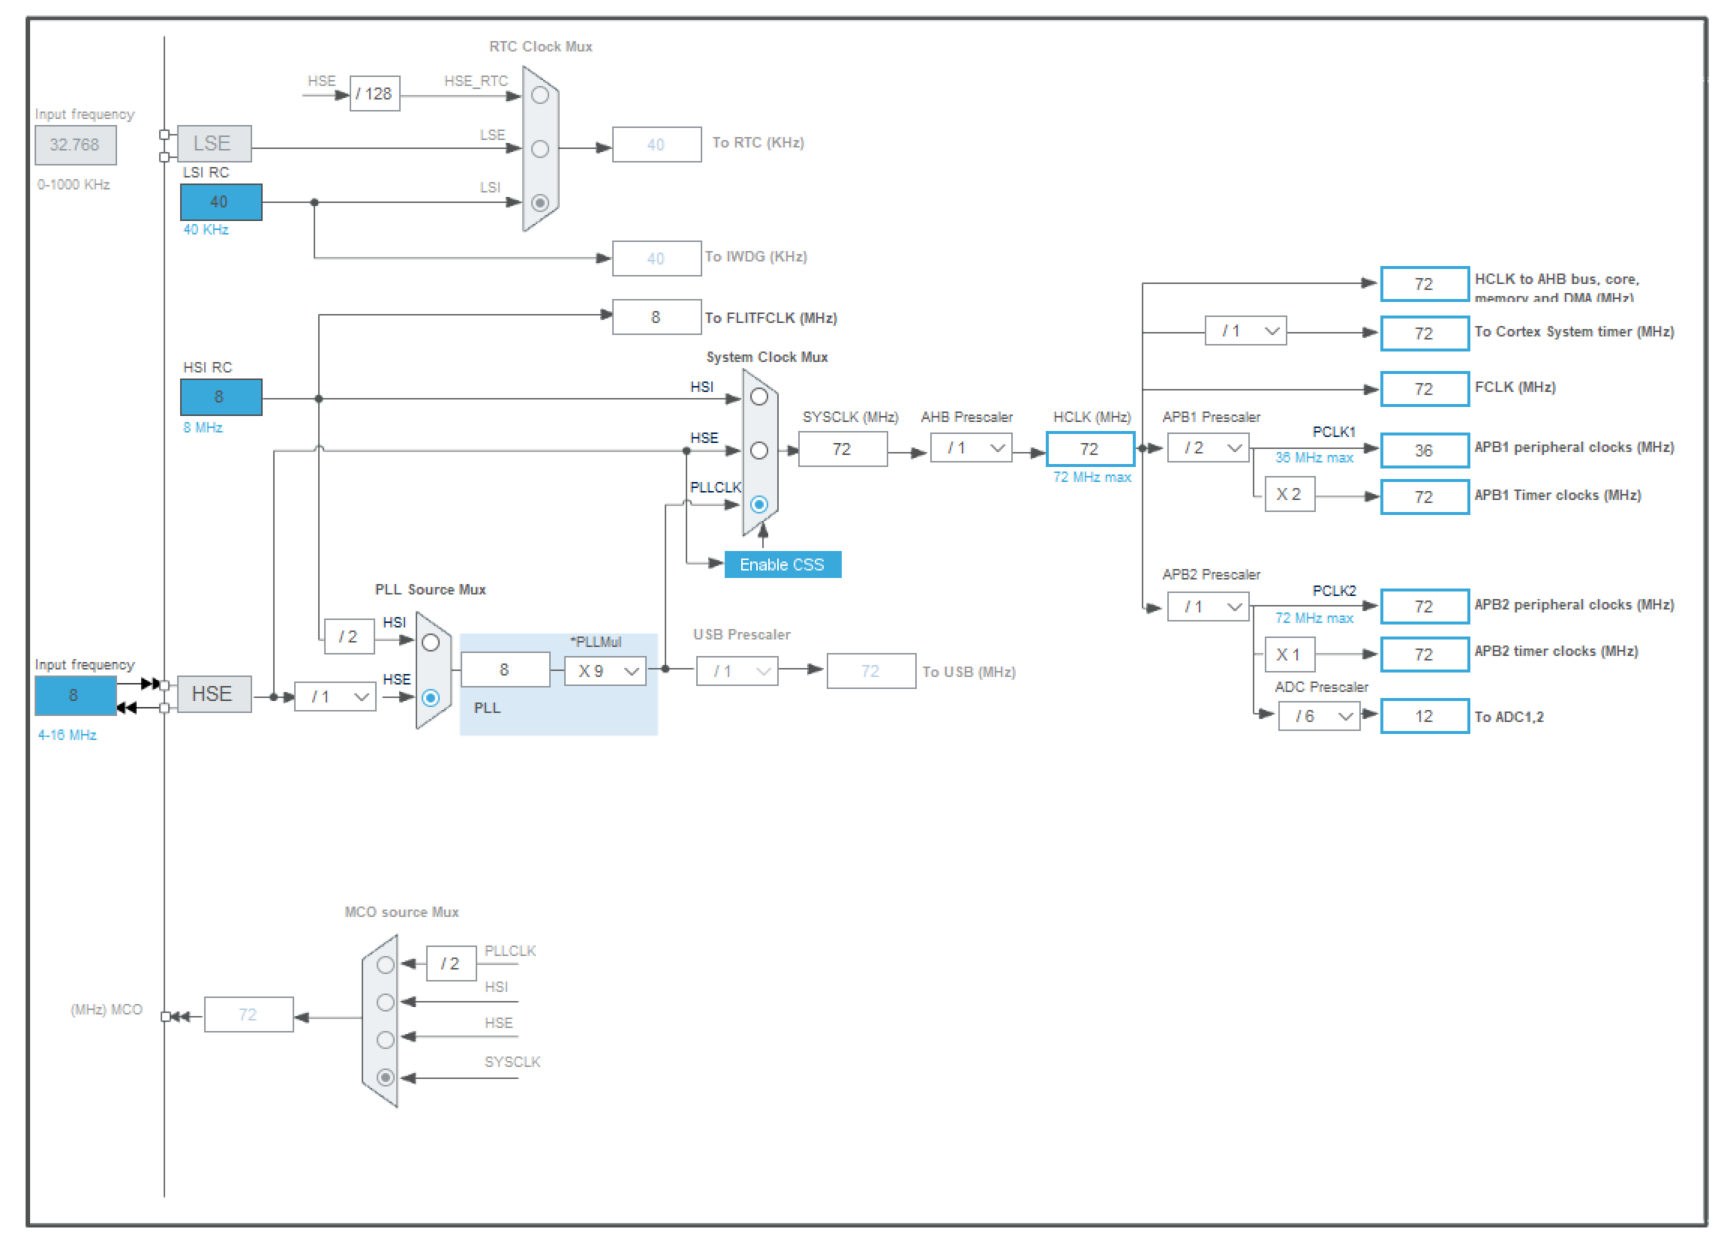This screenshot has width=1720, height=1237.
Task: Click HCLK to AHB bus value box
Action: (x=1425, y=284)
